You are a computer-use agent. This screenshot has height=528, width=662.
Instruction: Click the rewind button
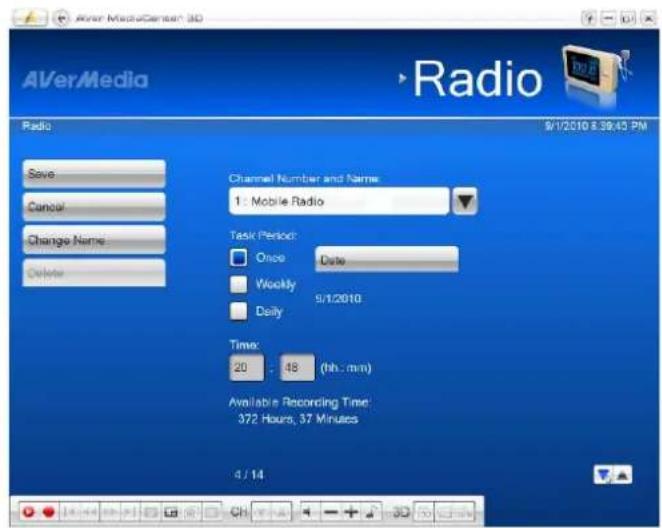[x=89, y=512]
